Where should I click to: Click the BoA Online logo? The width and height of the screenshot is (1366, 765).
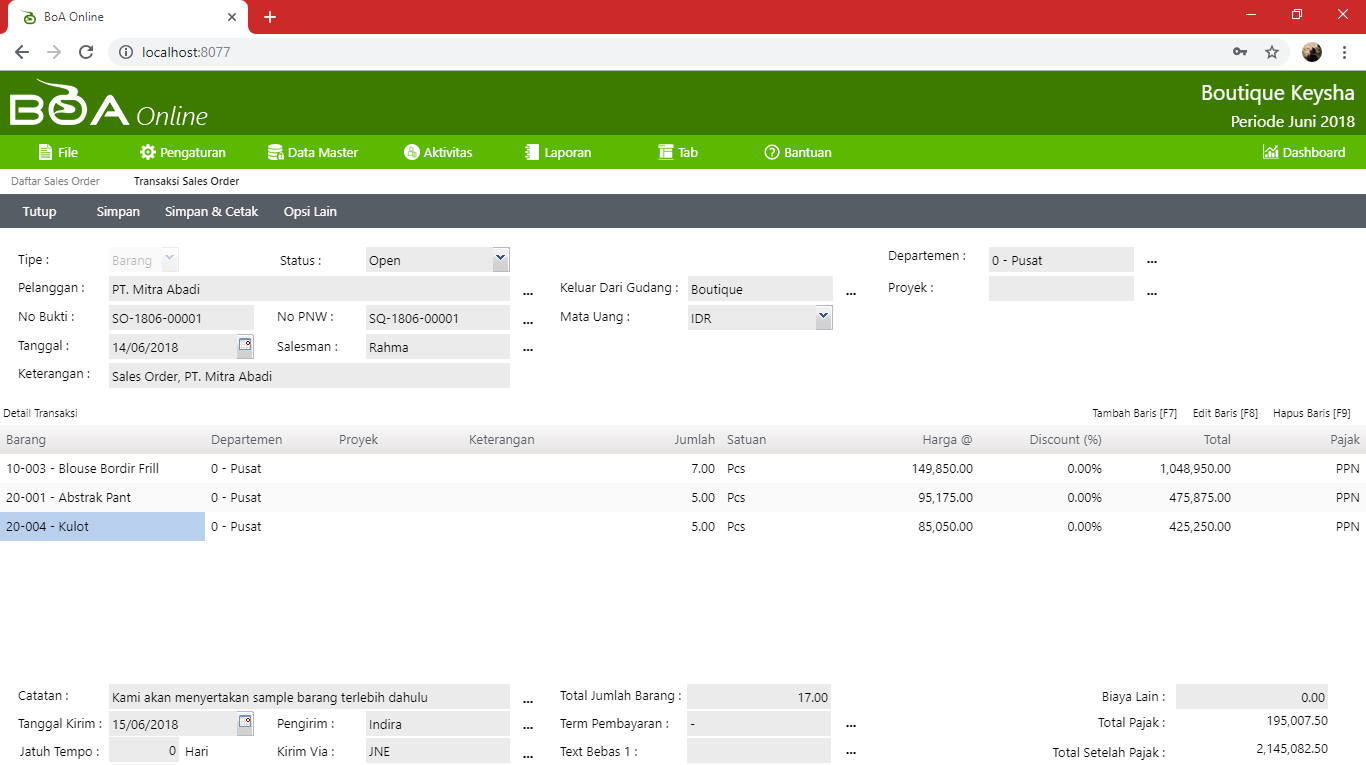point(108,104)
